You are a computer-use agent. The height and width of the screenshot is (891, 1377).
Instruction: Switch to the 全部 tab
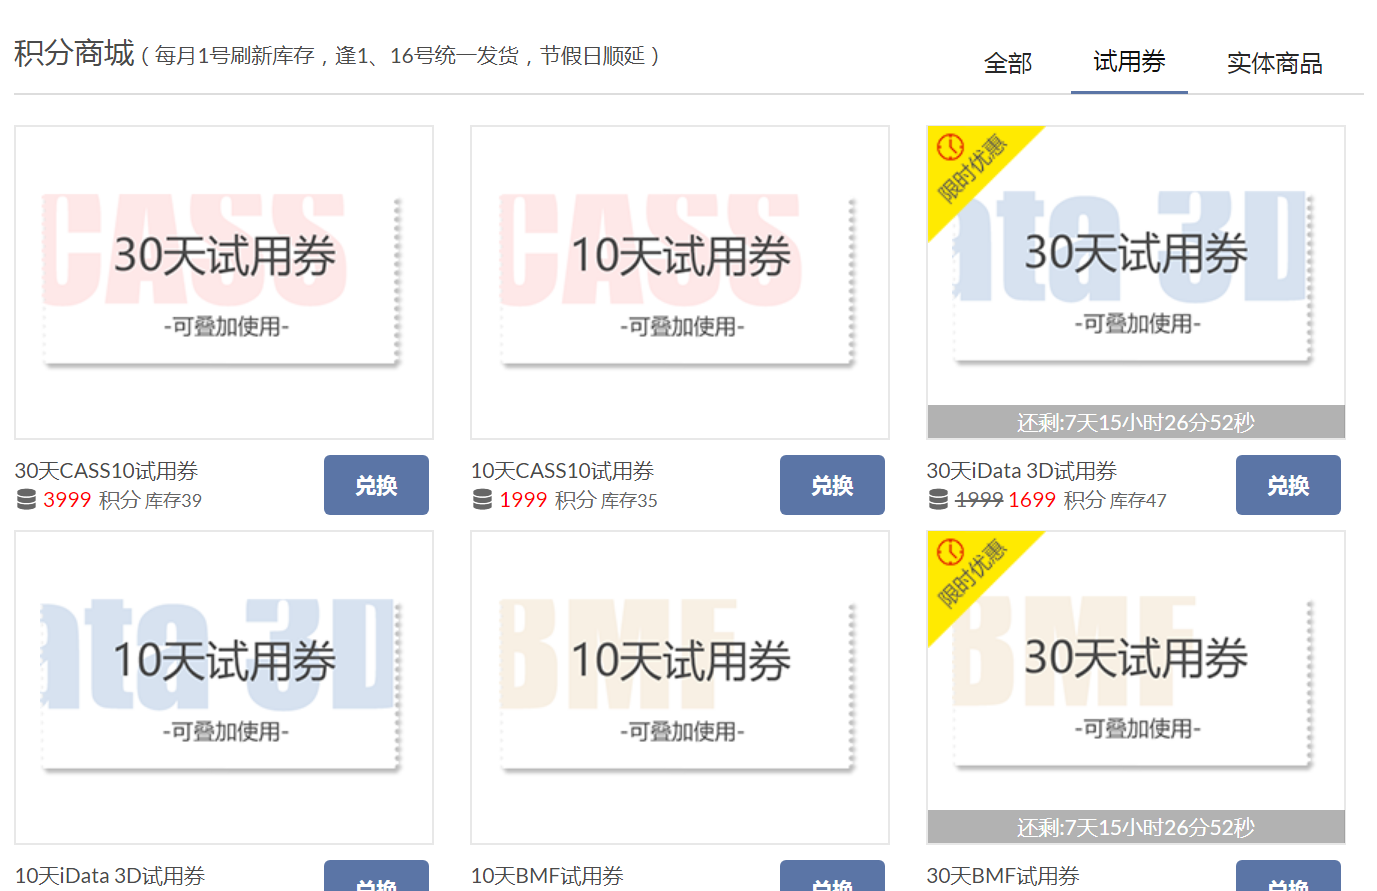point(1007,63)
